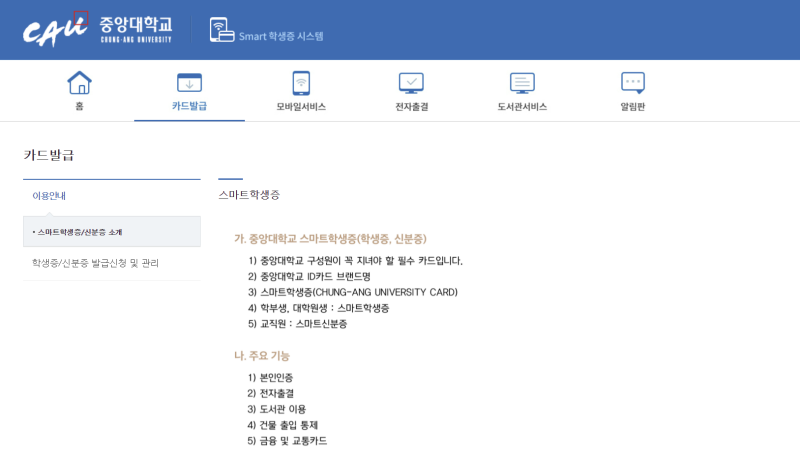Click the 카드발급 page heading
This screenshot has width=800, height=456.
coord(49,155)
